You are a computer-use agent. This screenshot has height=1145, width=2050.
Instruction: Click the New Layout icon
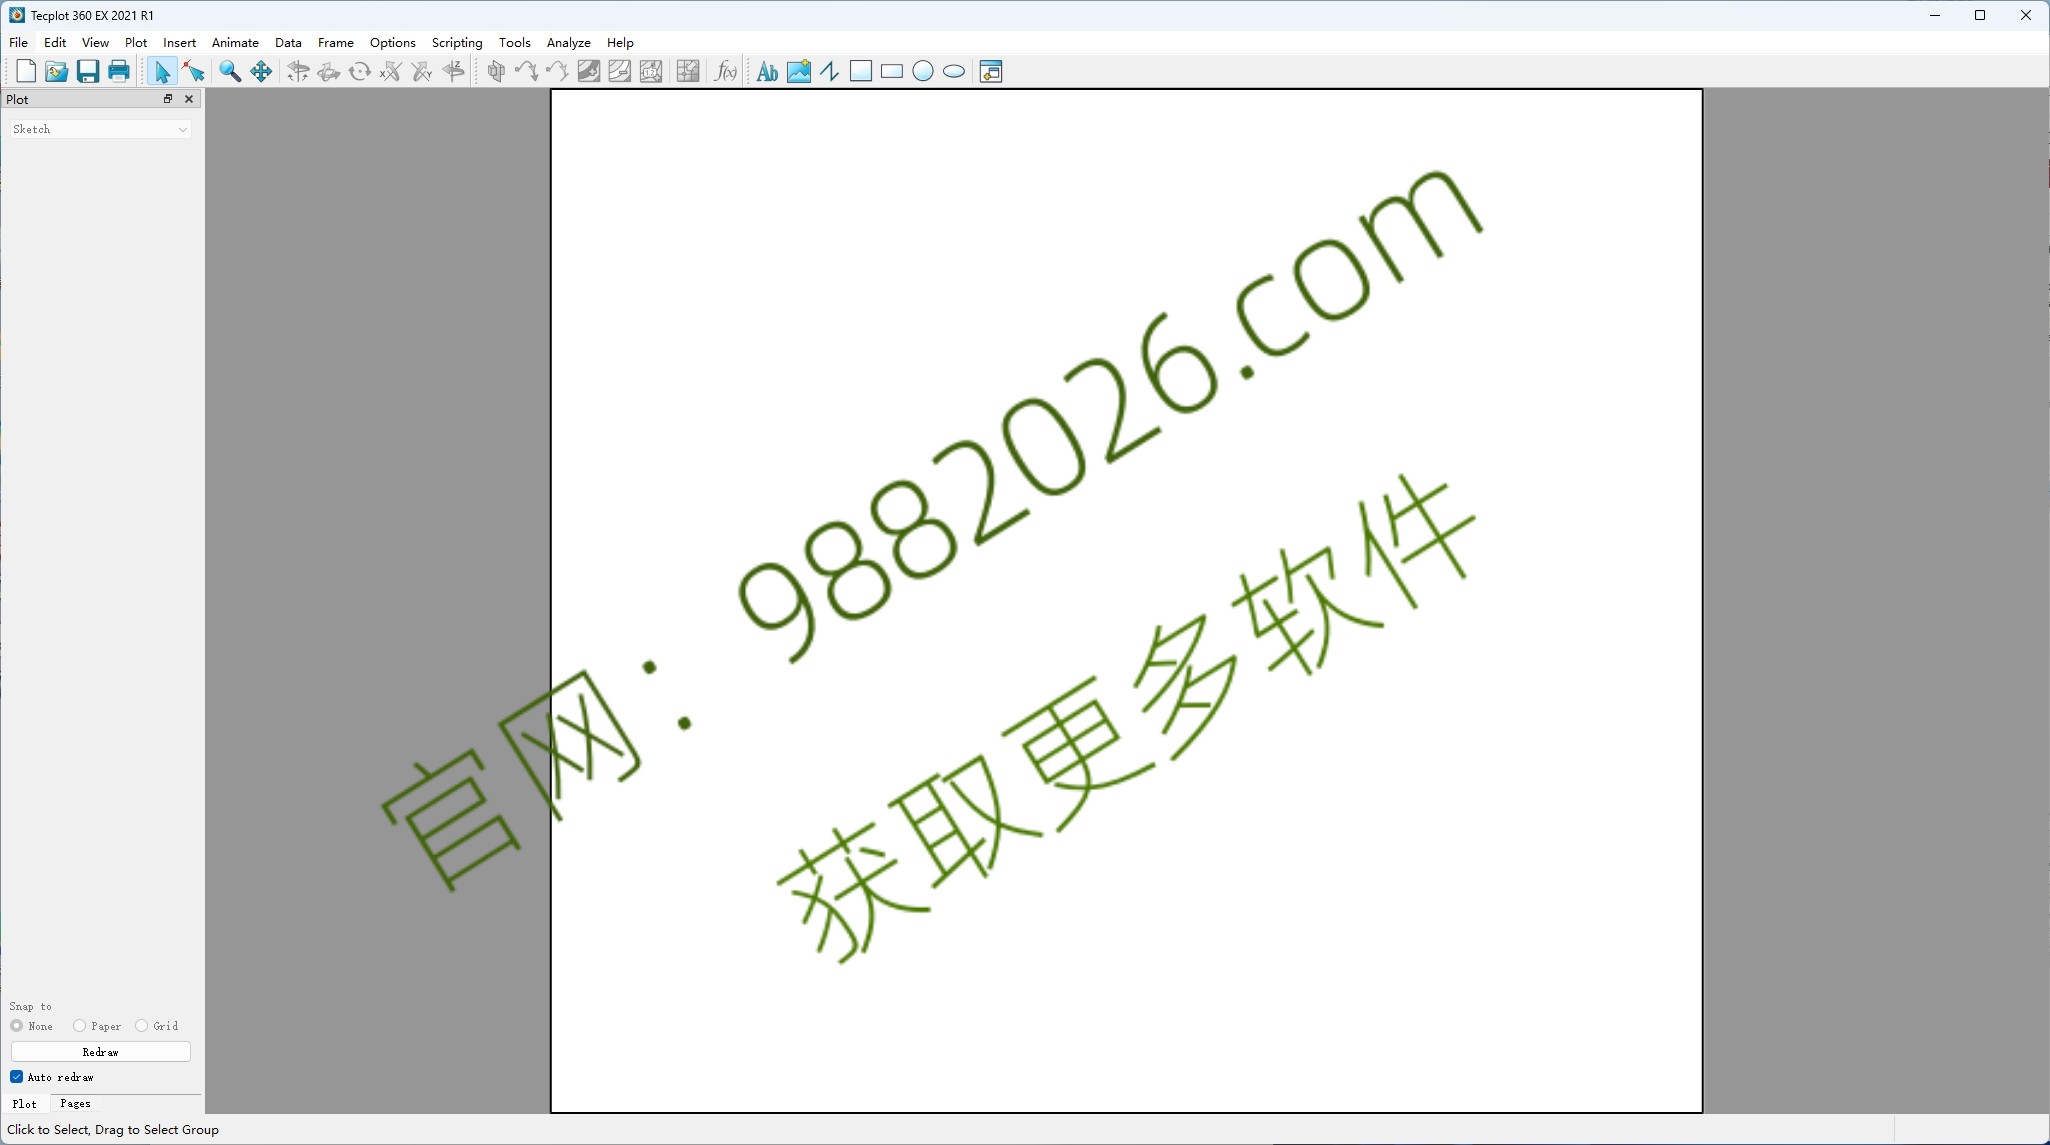[26, 71]
